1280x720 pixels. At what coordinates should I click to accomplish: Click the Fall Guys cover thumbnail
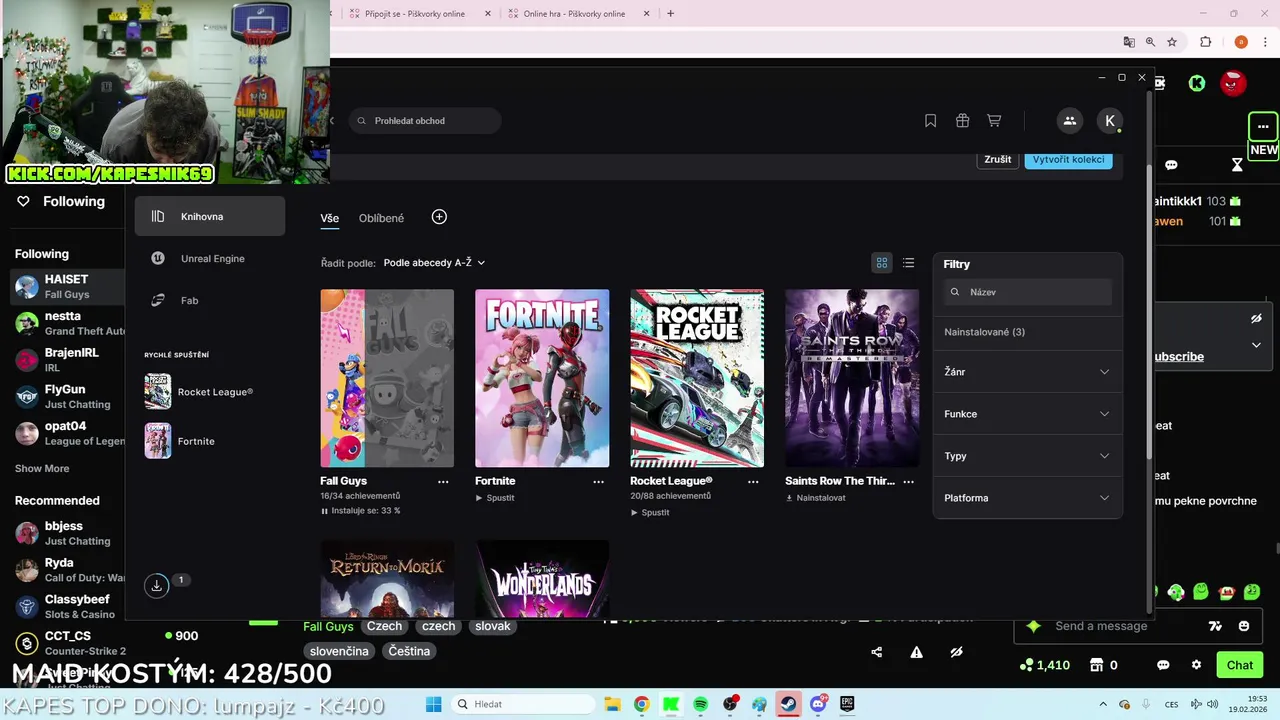pos(387,378)
